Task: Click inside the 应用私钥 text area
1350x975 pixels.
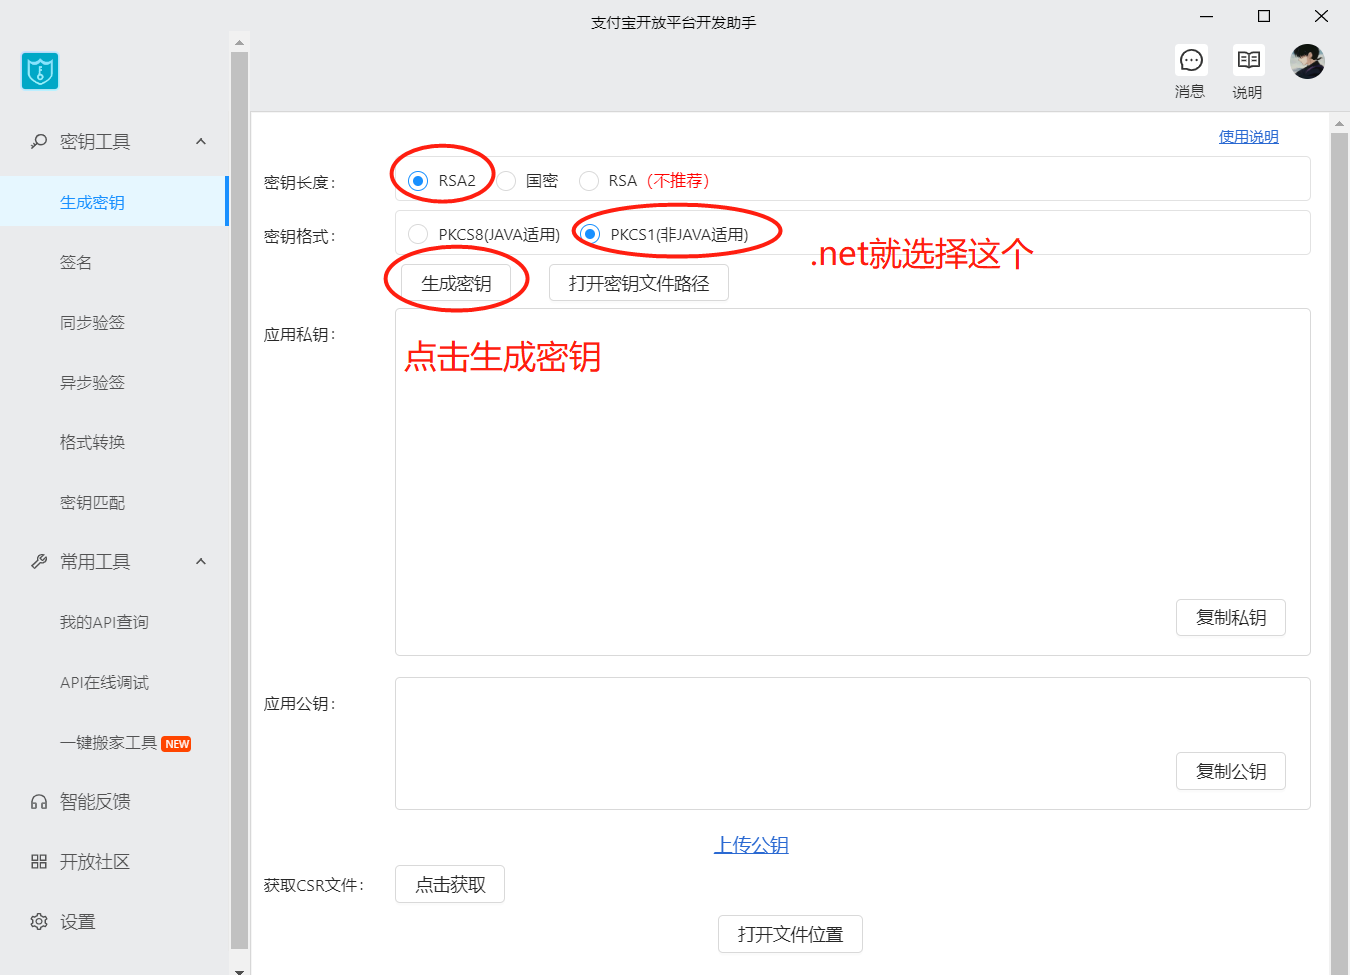Action: [853, 482]
